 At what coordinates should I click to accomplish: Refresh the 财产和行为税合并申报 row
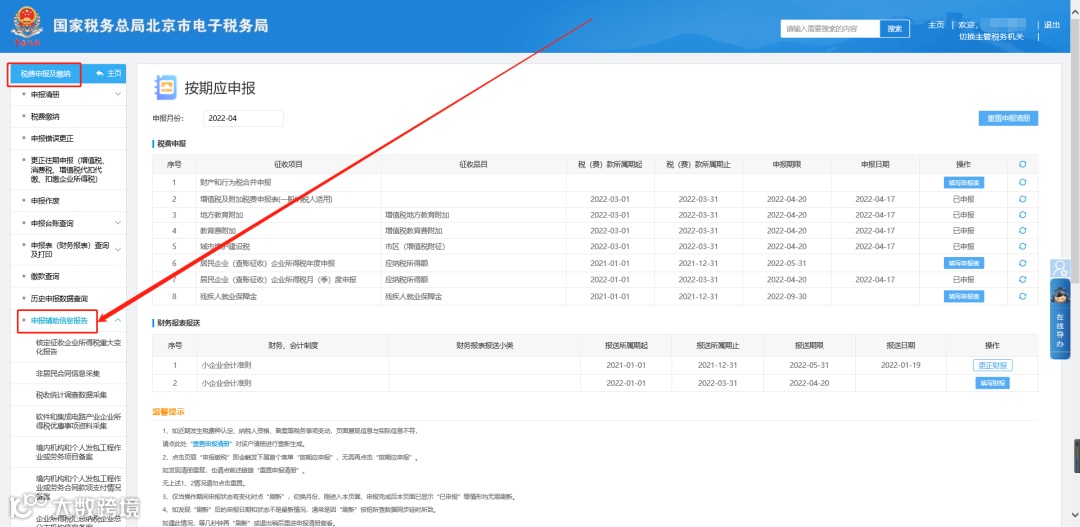1022,183
